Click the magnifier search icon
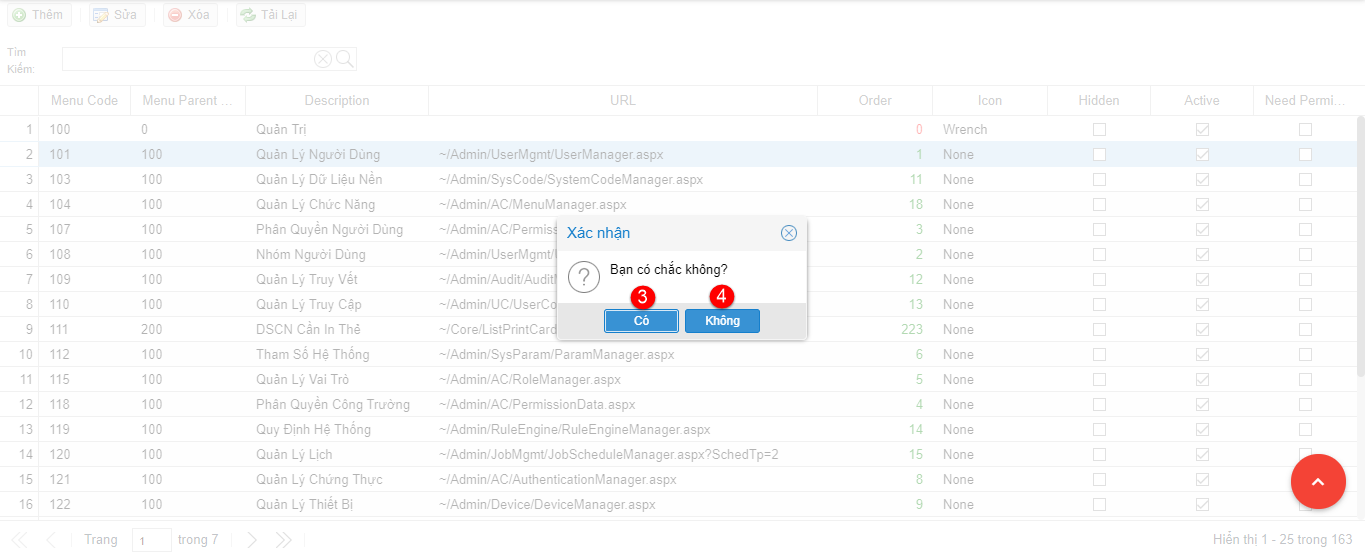This screenshot has height=557, width=1365. tap(345, 59)
